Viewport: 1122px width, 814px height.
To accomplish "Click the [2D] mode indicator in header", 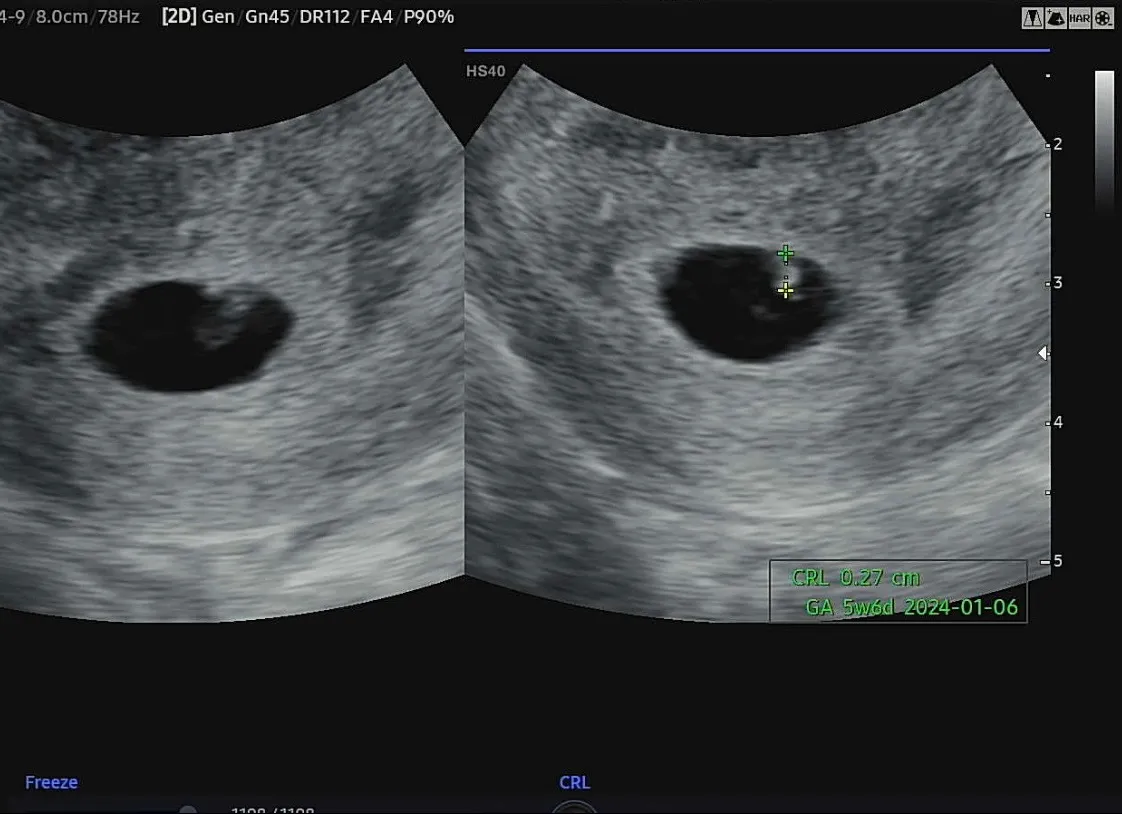I will point(179,16).
